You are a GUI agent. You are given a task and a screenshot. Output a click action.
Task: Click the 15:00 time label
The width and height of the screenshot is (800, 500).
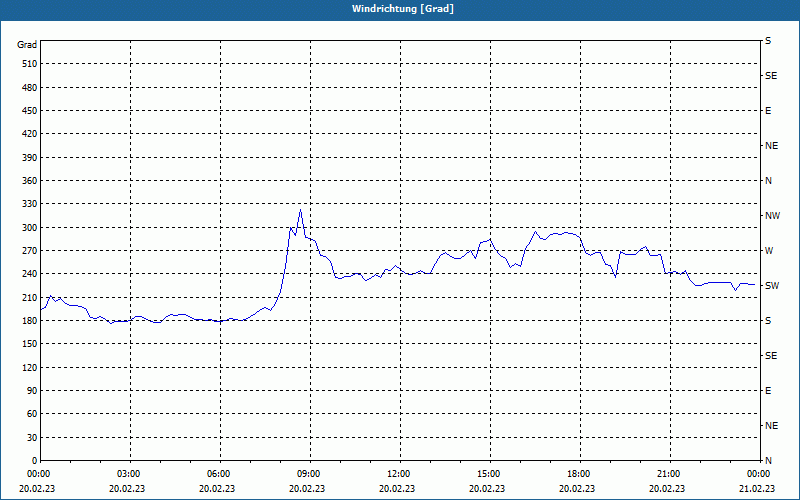click(x=488, y=474)
